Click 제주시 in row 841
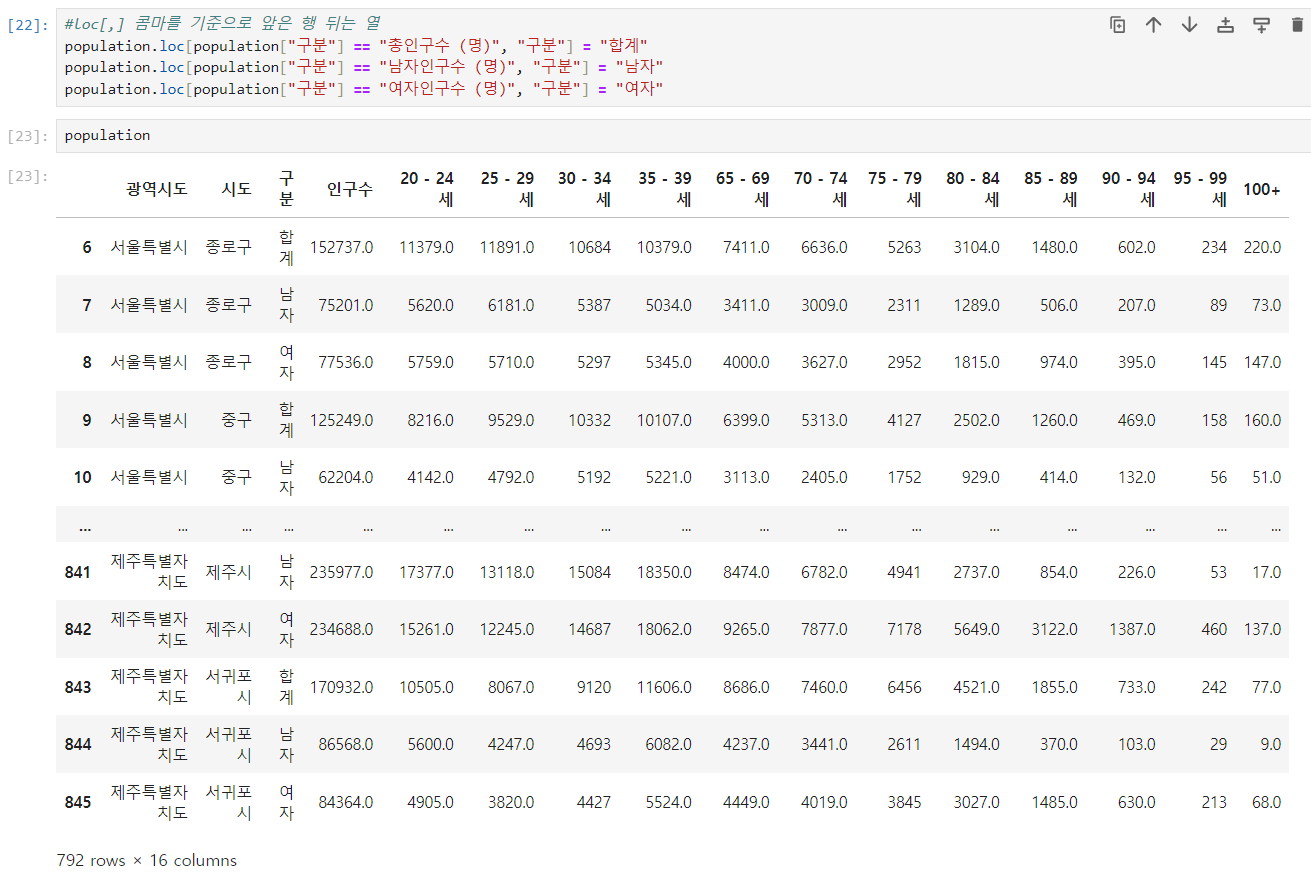 (229, 572)
